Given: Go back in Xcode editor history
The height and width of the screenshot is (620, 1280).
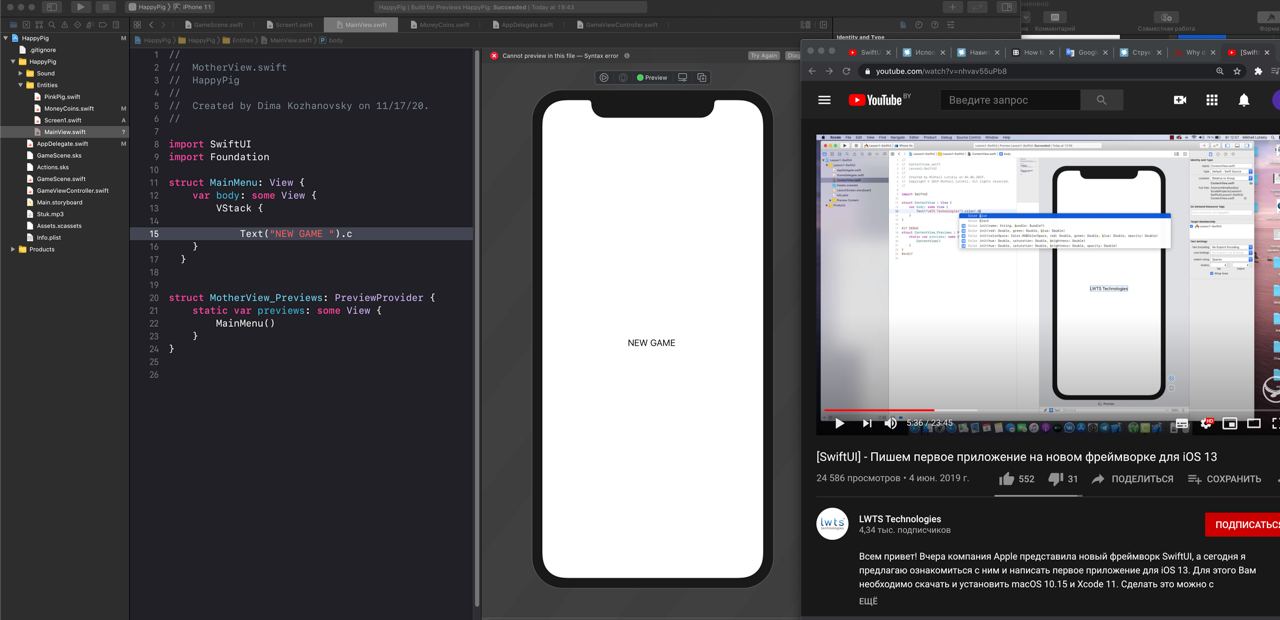Looking at the screenshot, I should click(x=151, y=24).
